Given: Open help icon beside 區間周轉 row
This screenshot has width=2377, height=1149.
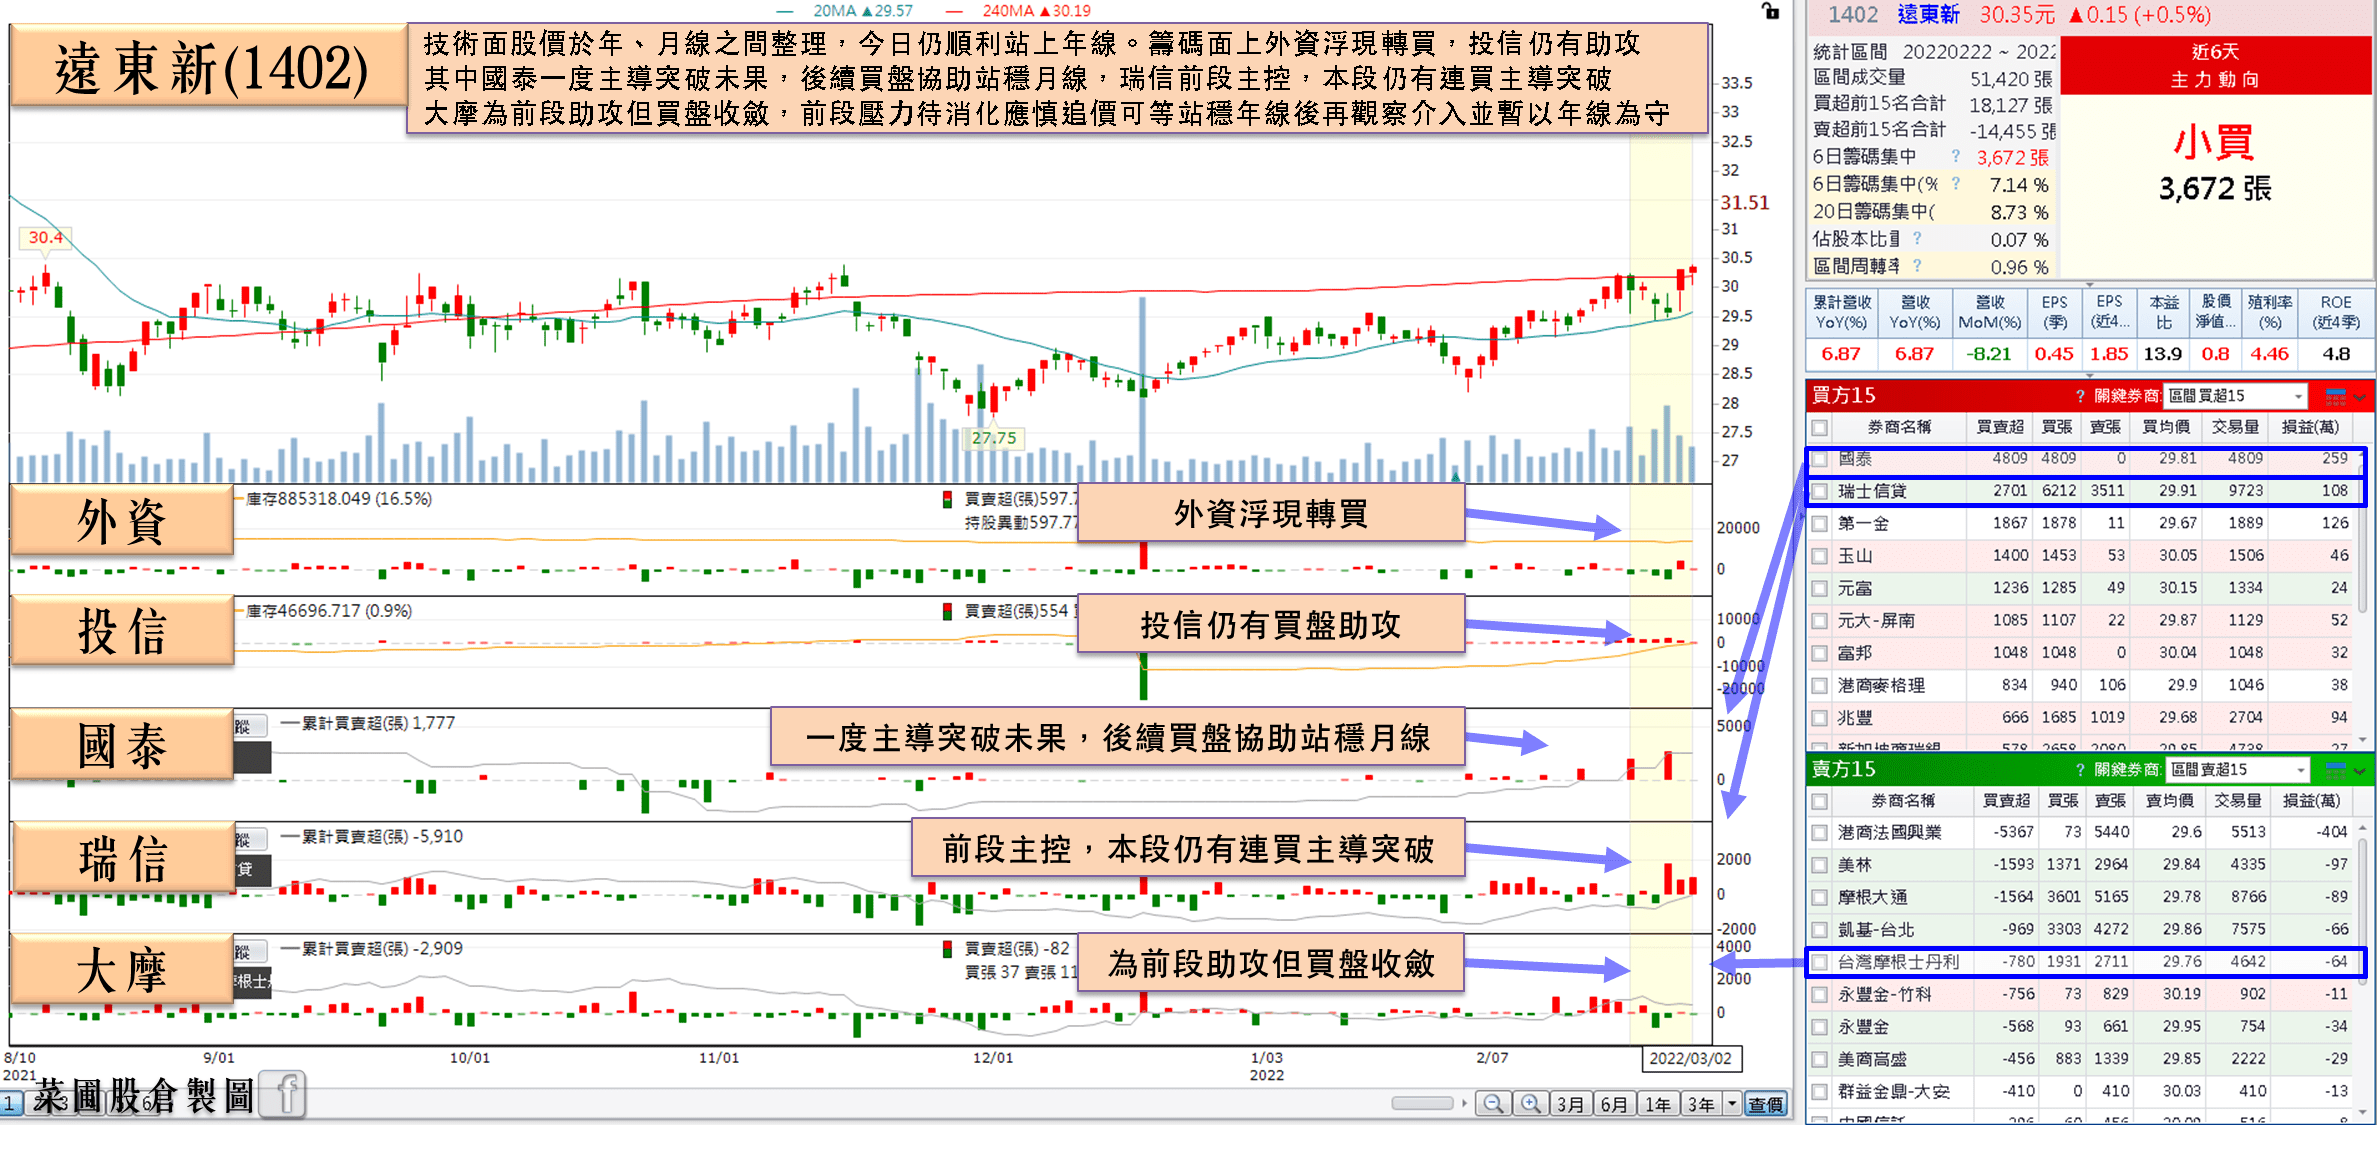Looking at the screenshot, I should (x=1917, y=266).
